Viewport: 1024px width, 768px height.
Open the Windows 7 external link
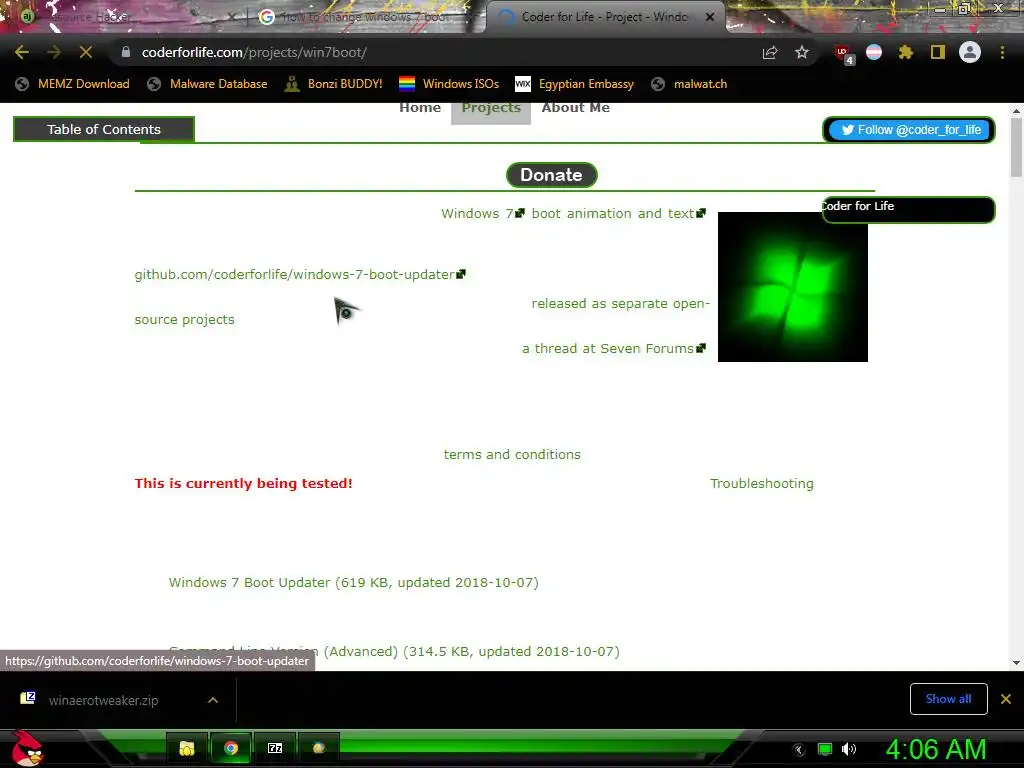pos(482,214)
